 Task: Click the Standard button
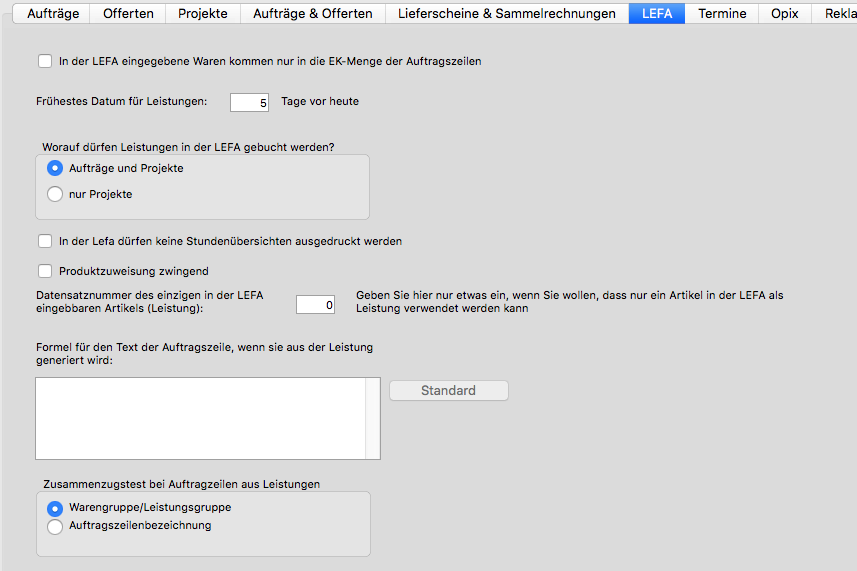click(x=448, y=390)
